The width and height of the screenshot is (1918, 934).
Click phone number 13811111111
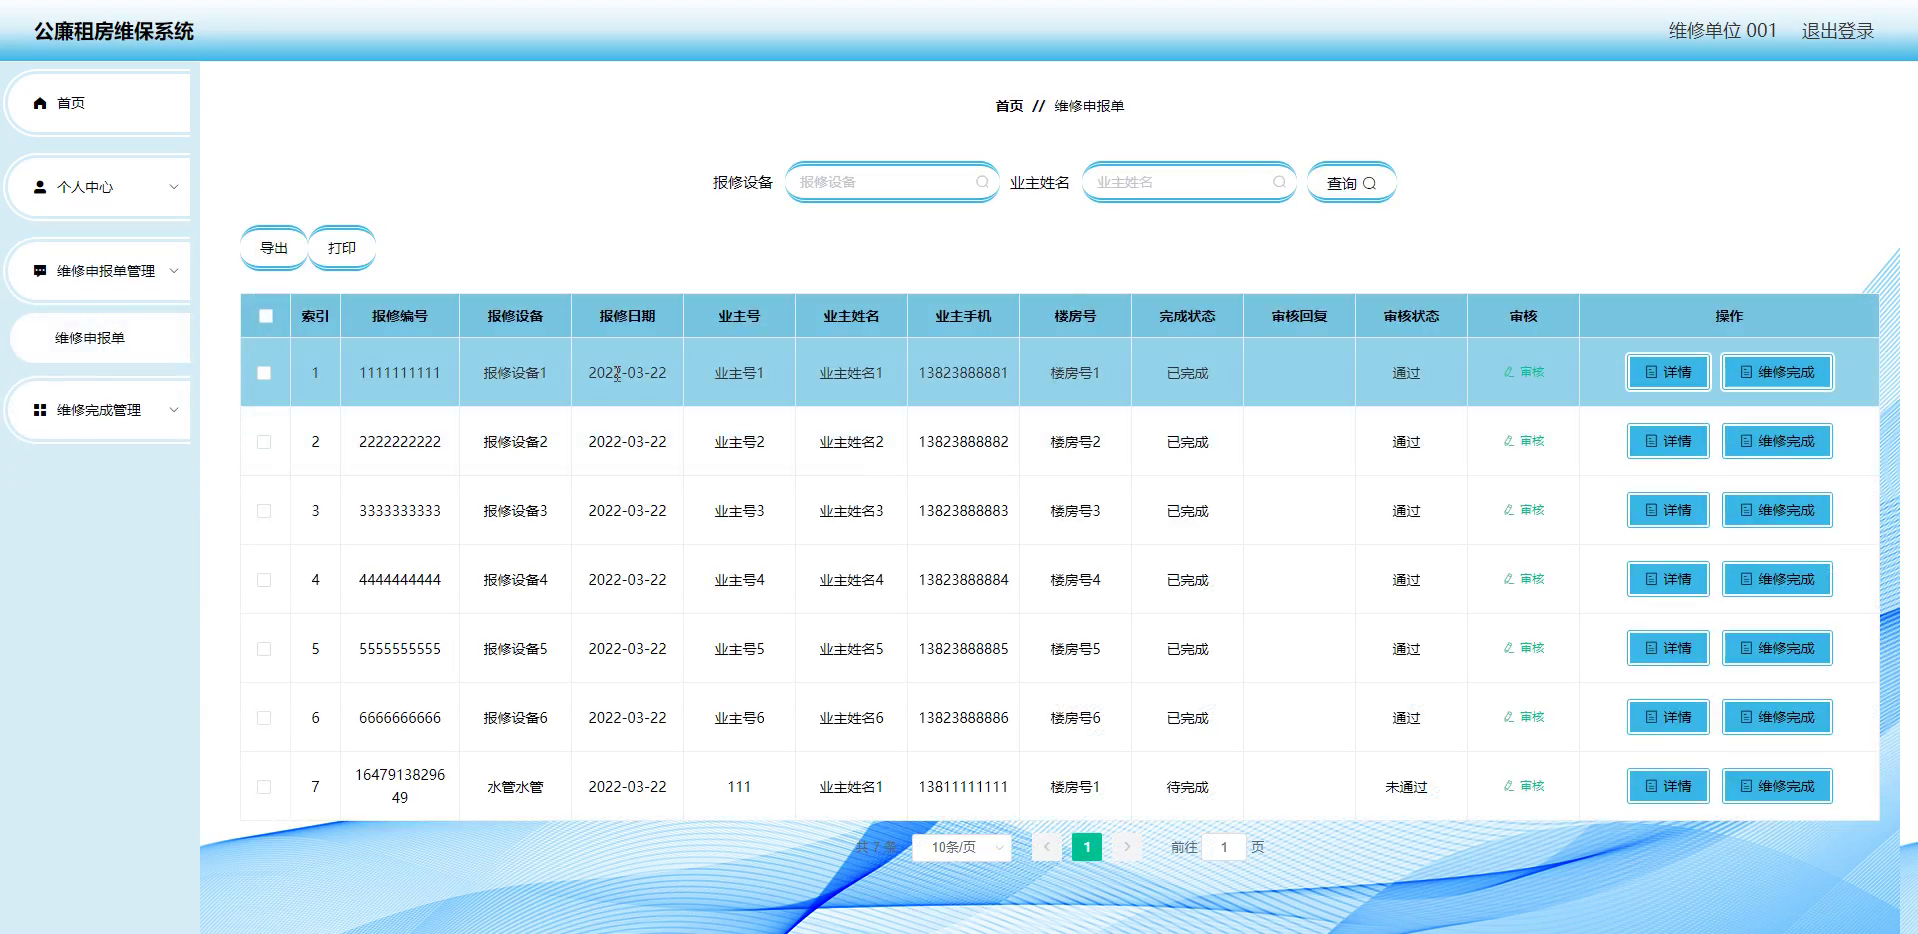click(963, 787)
